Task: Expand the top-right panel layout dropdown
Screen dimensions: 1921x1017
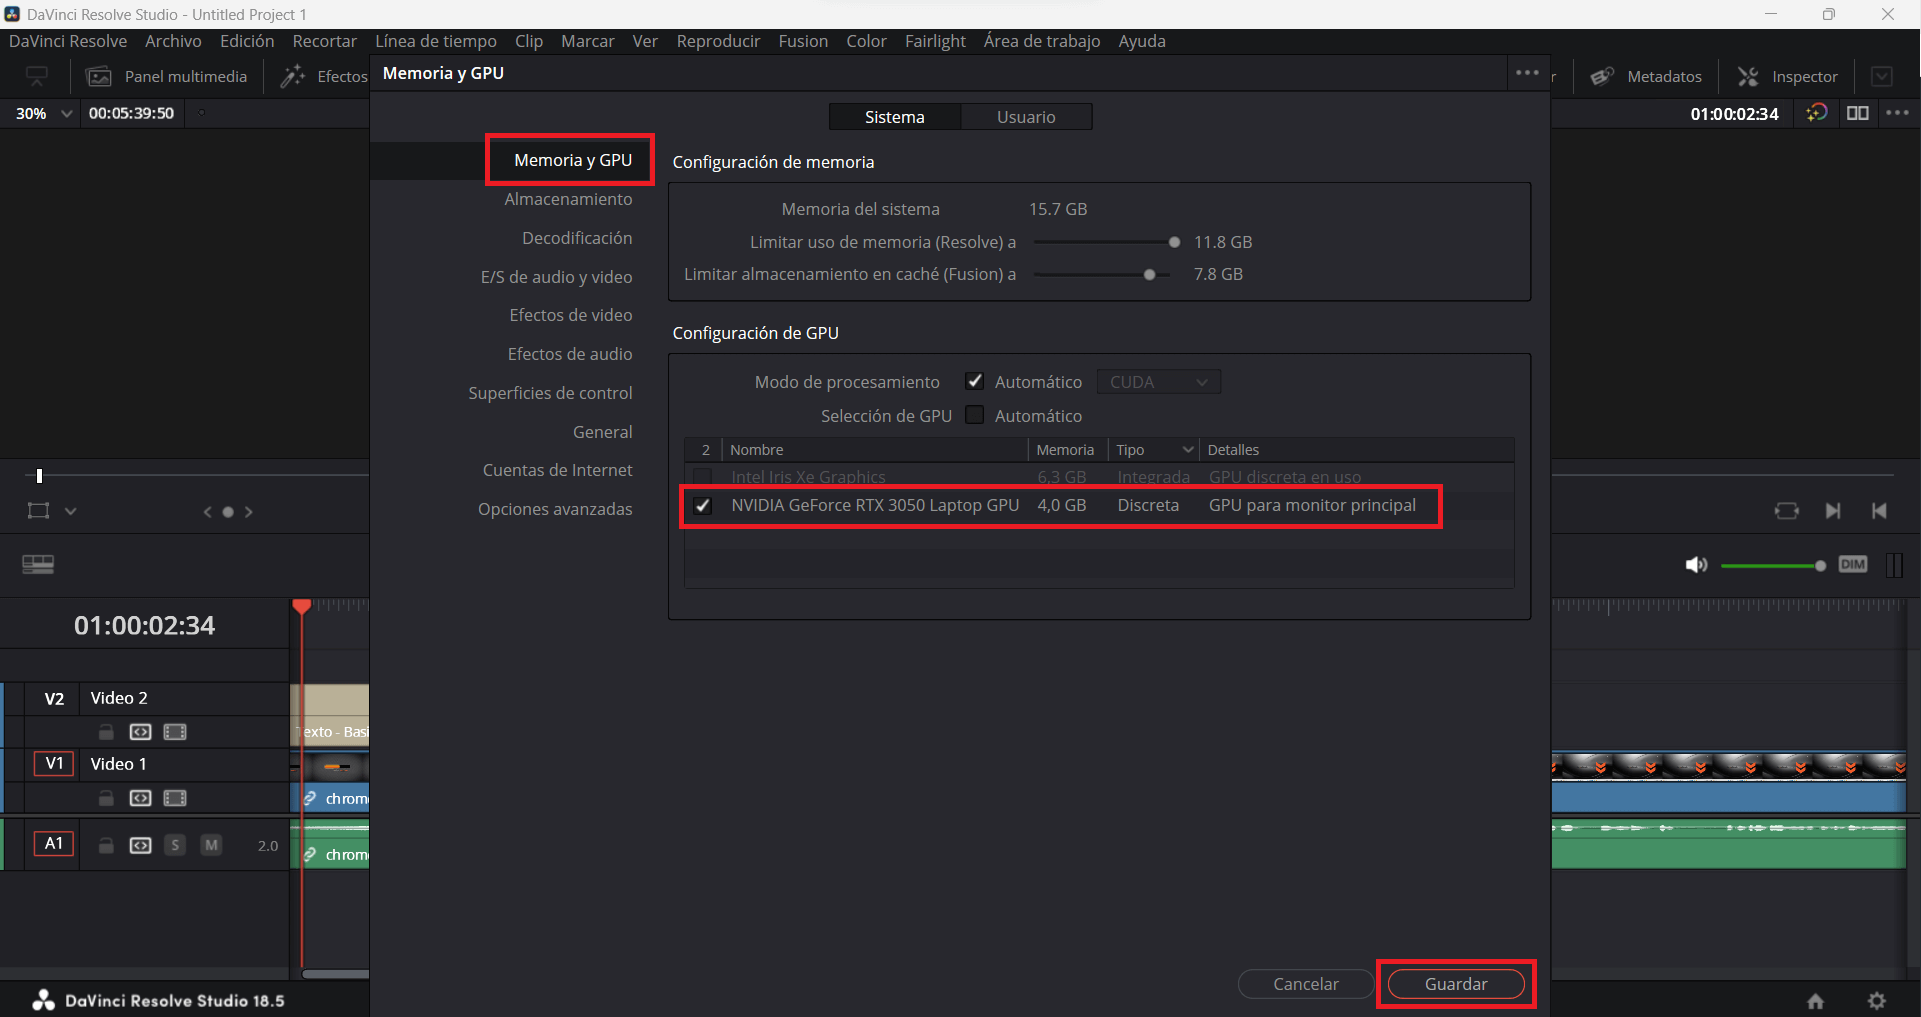Action: coord(1882,77)
